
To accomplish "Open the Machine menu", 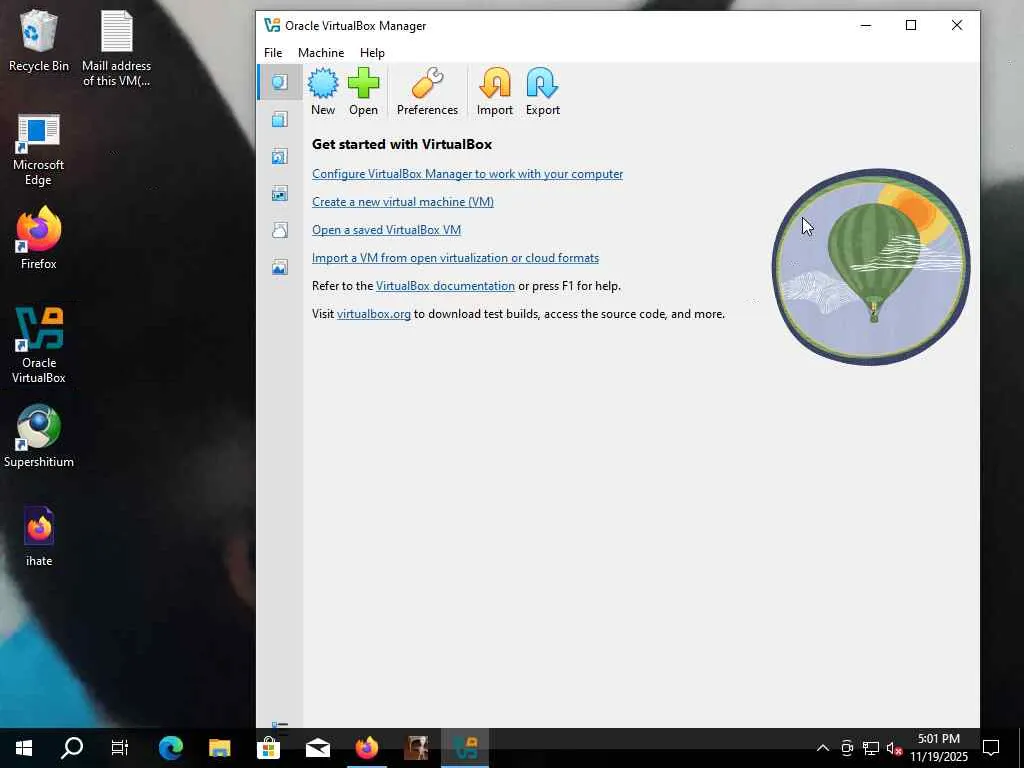I will 321,53.
